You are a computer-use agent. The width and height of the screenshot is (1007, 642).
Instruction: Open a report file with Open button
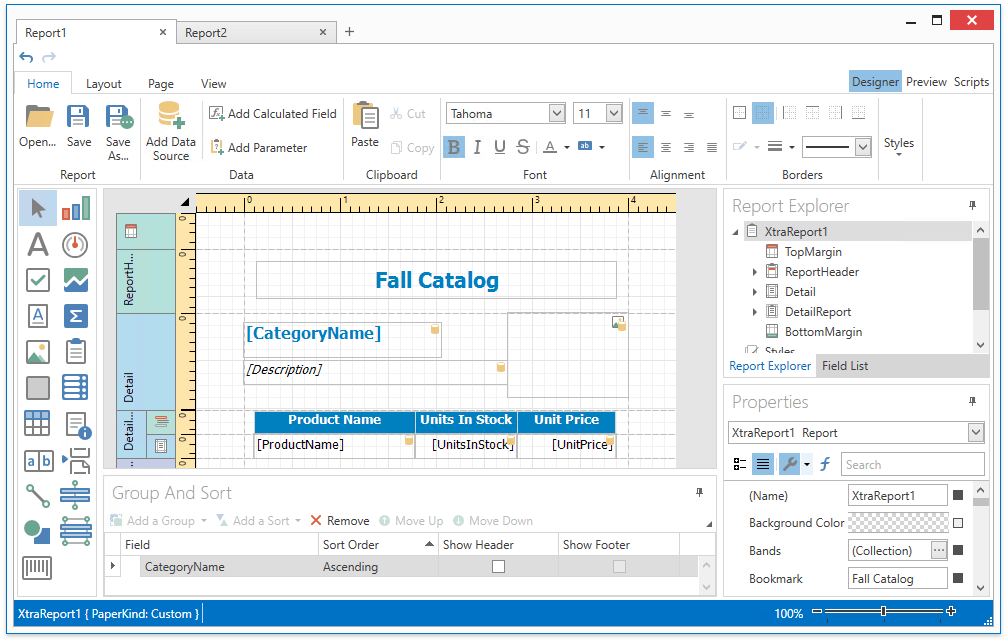[38, 126]
